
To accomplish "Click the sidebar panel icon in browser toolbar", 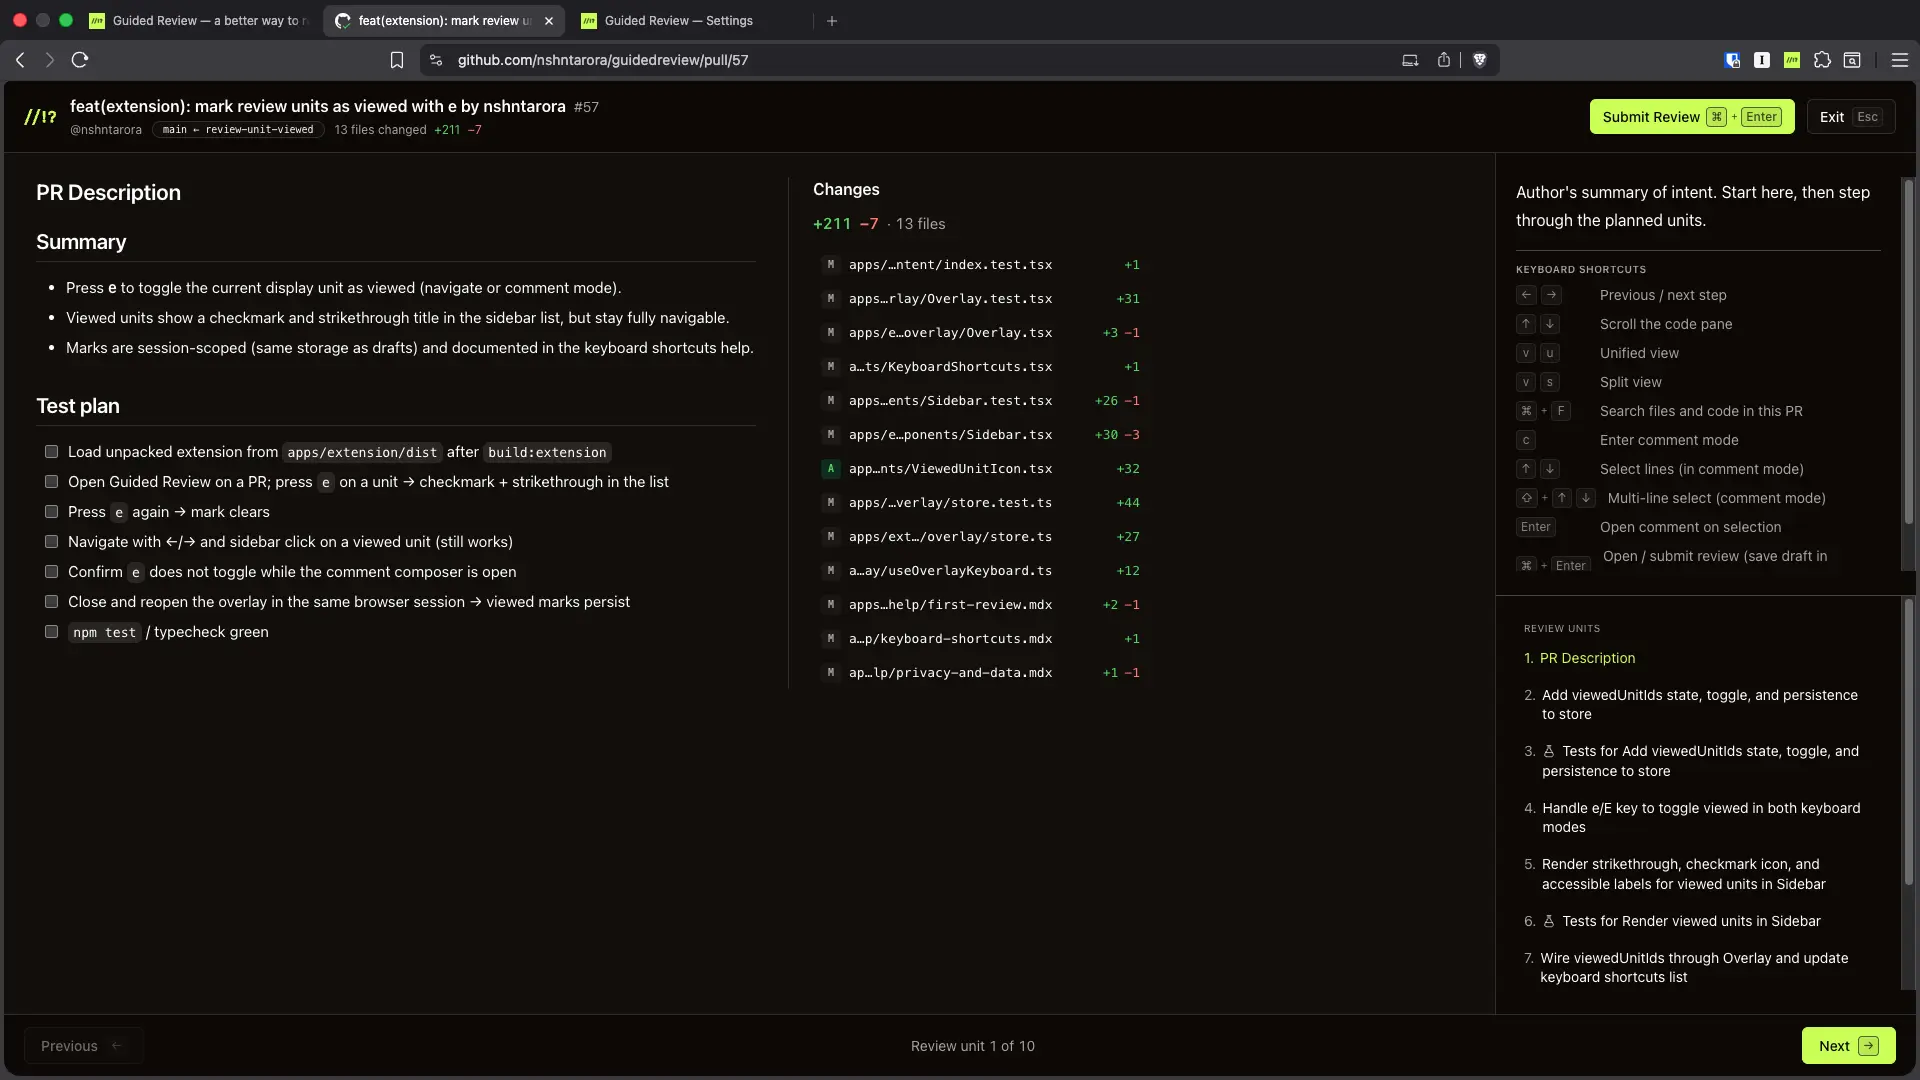I will 1852,60.
